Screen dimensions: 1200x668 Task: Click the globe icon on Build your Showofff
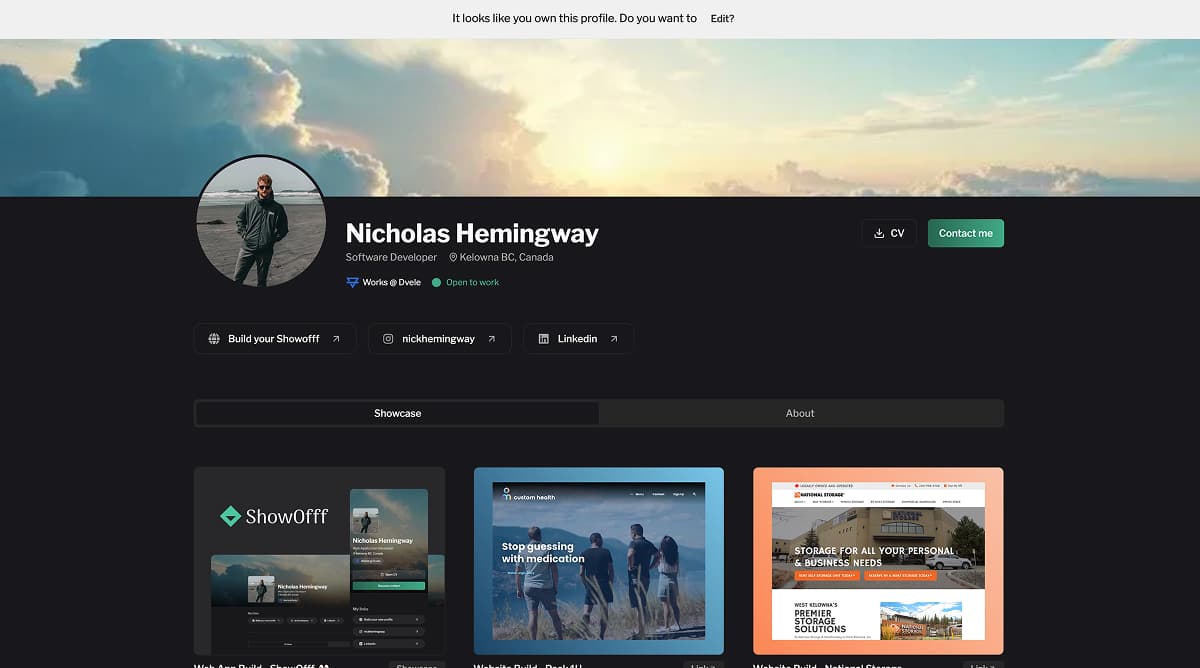pos(214,339)
